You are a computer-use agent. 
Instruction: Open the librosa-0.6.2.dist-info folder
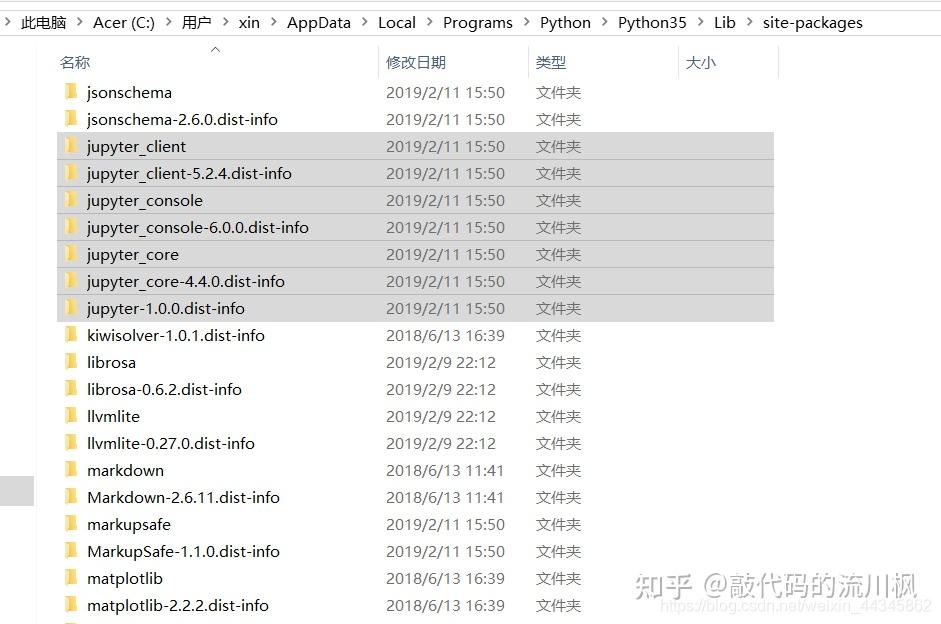(x=164, y=389)
